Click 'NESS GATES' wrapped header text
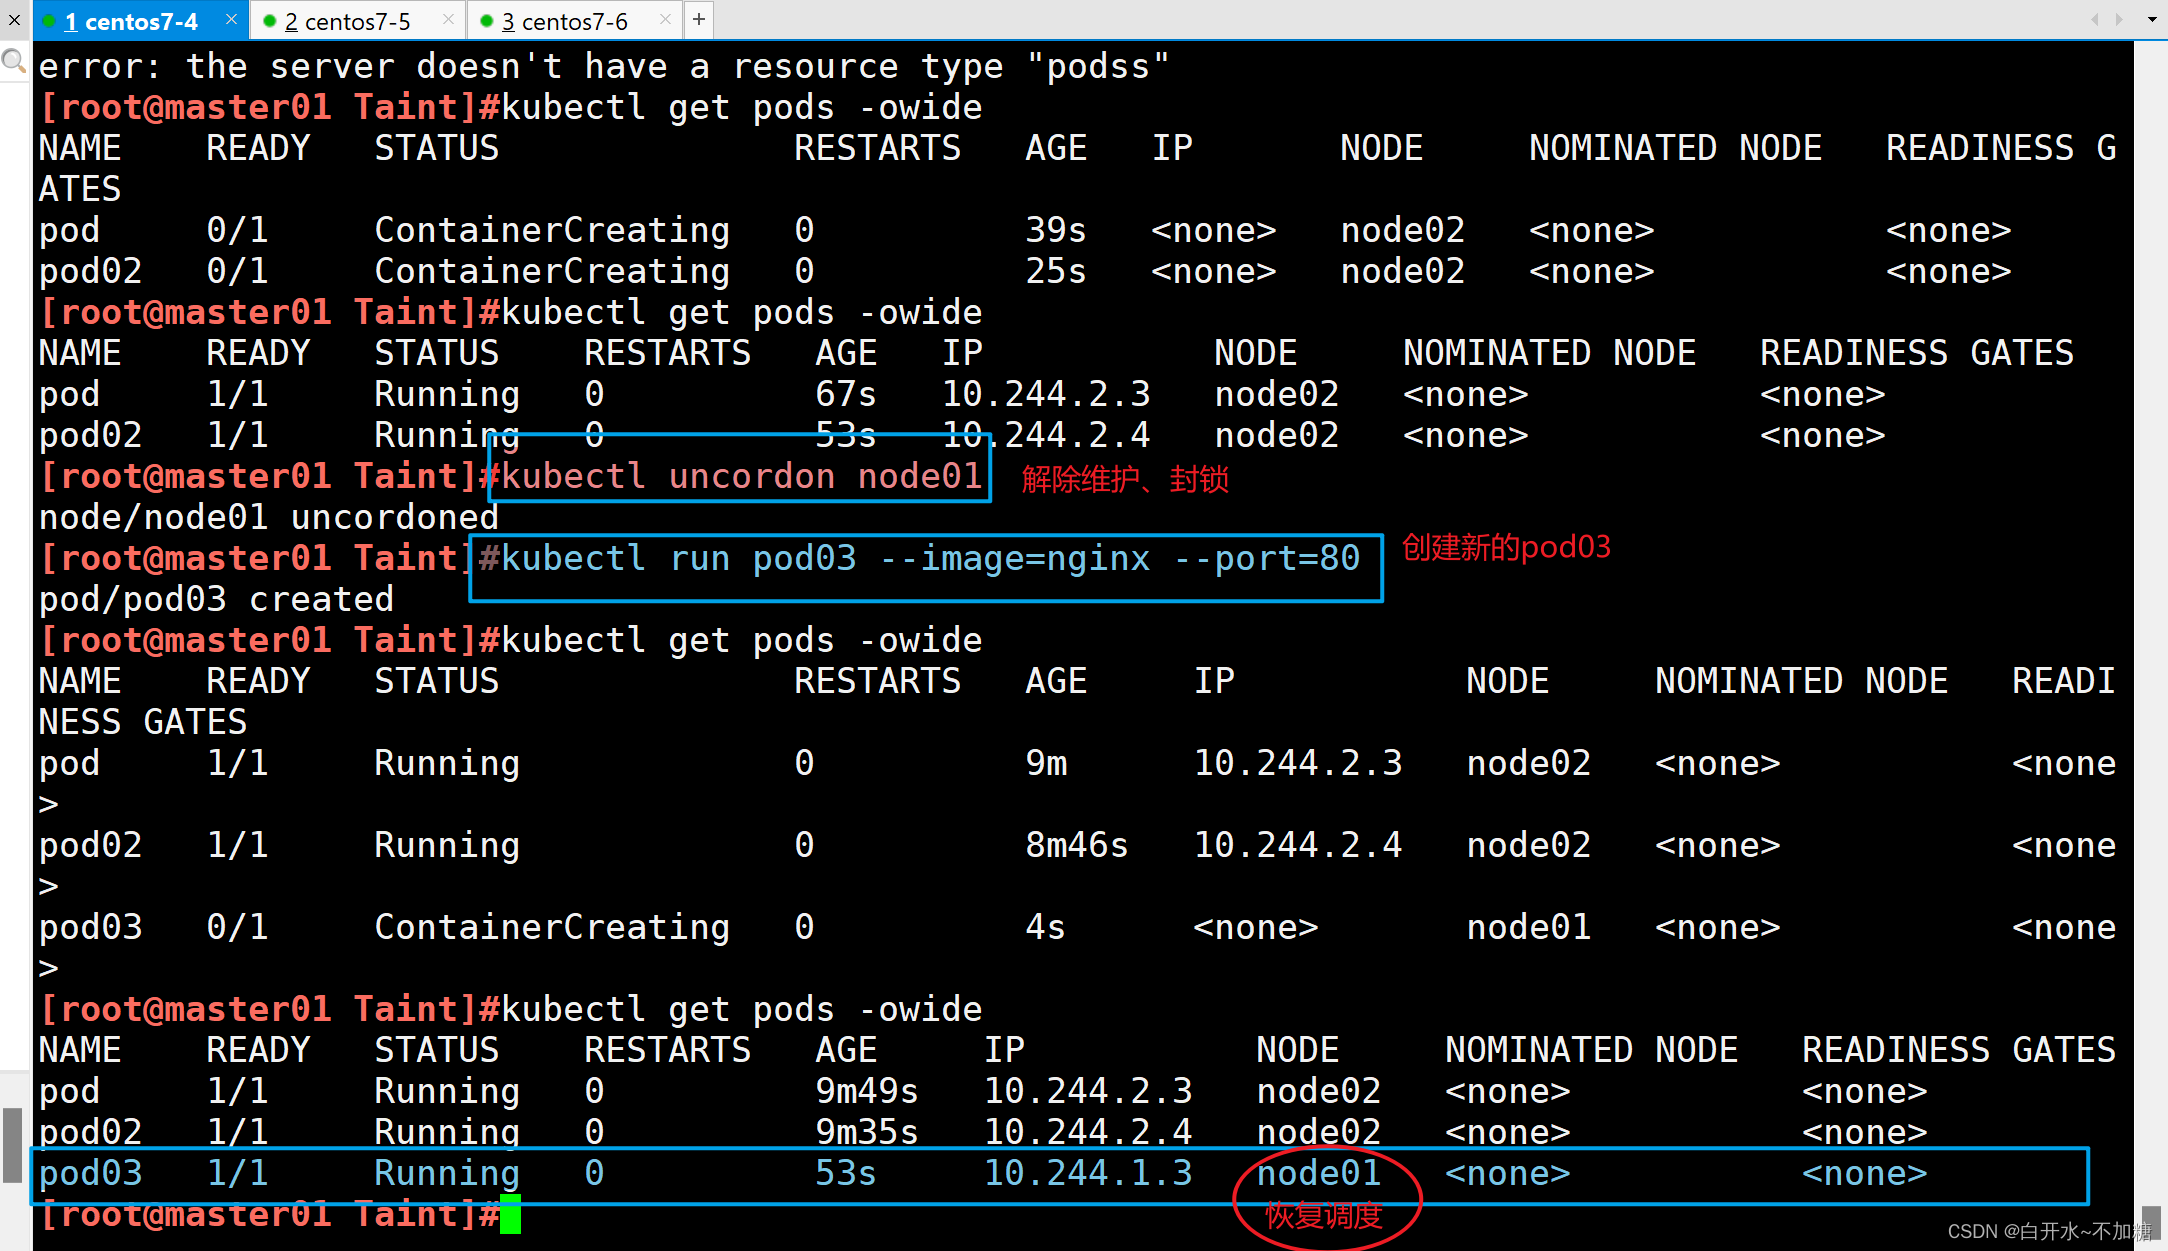 142,722
